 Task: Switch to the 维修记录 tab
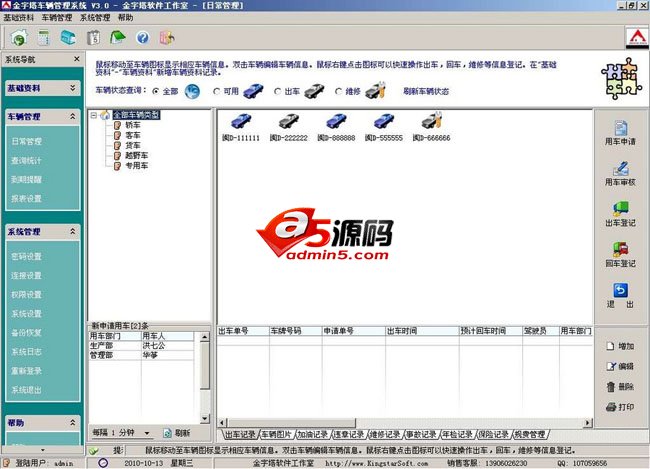coord(385,435)
